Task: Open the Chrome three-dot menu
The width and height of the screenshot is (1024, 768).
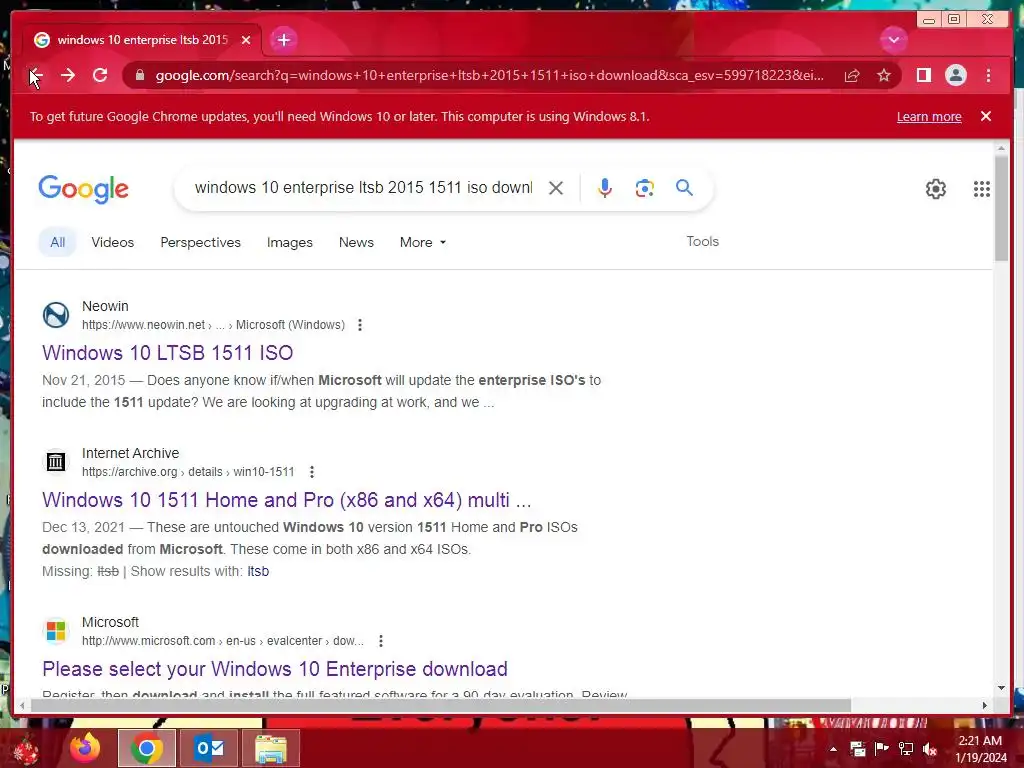Action: 988,76
